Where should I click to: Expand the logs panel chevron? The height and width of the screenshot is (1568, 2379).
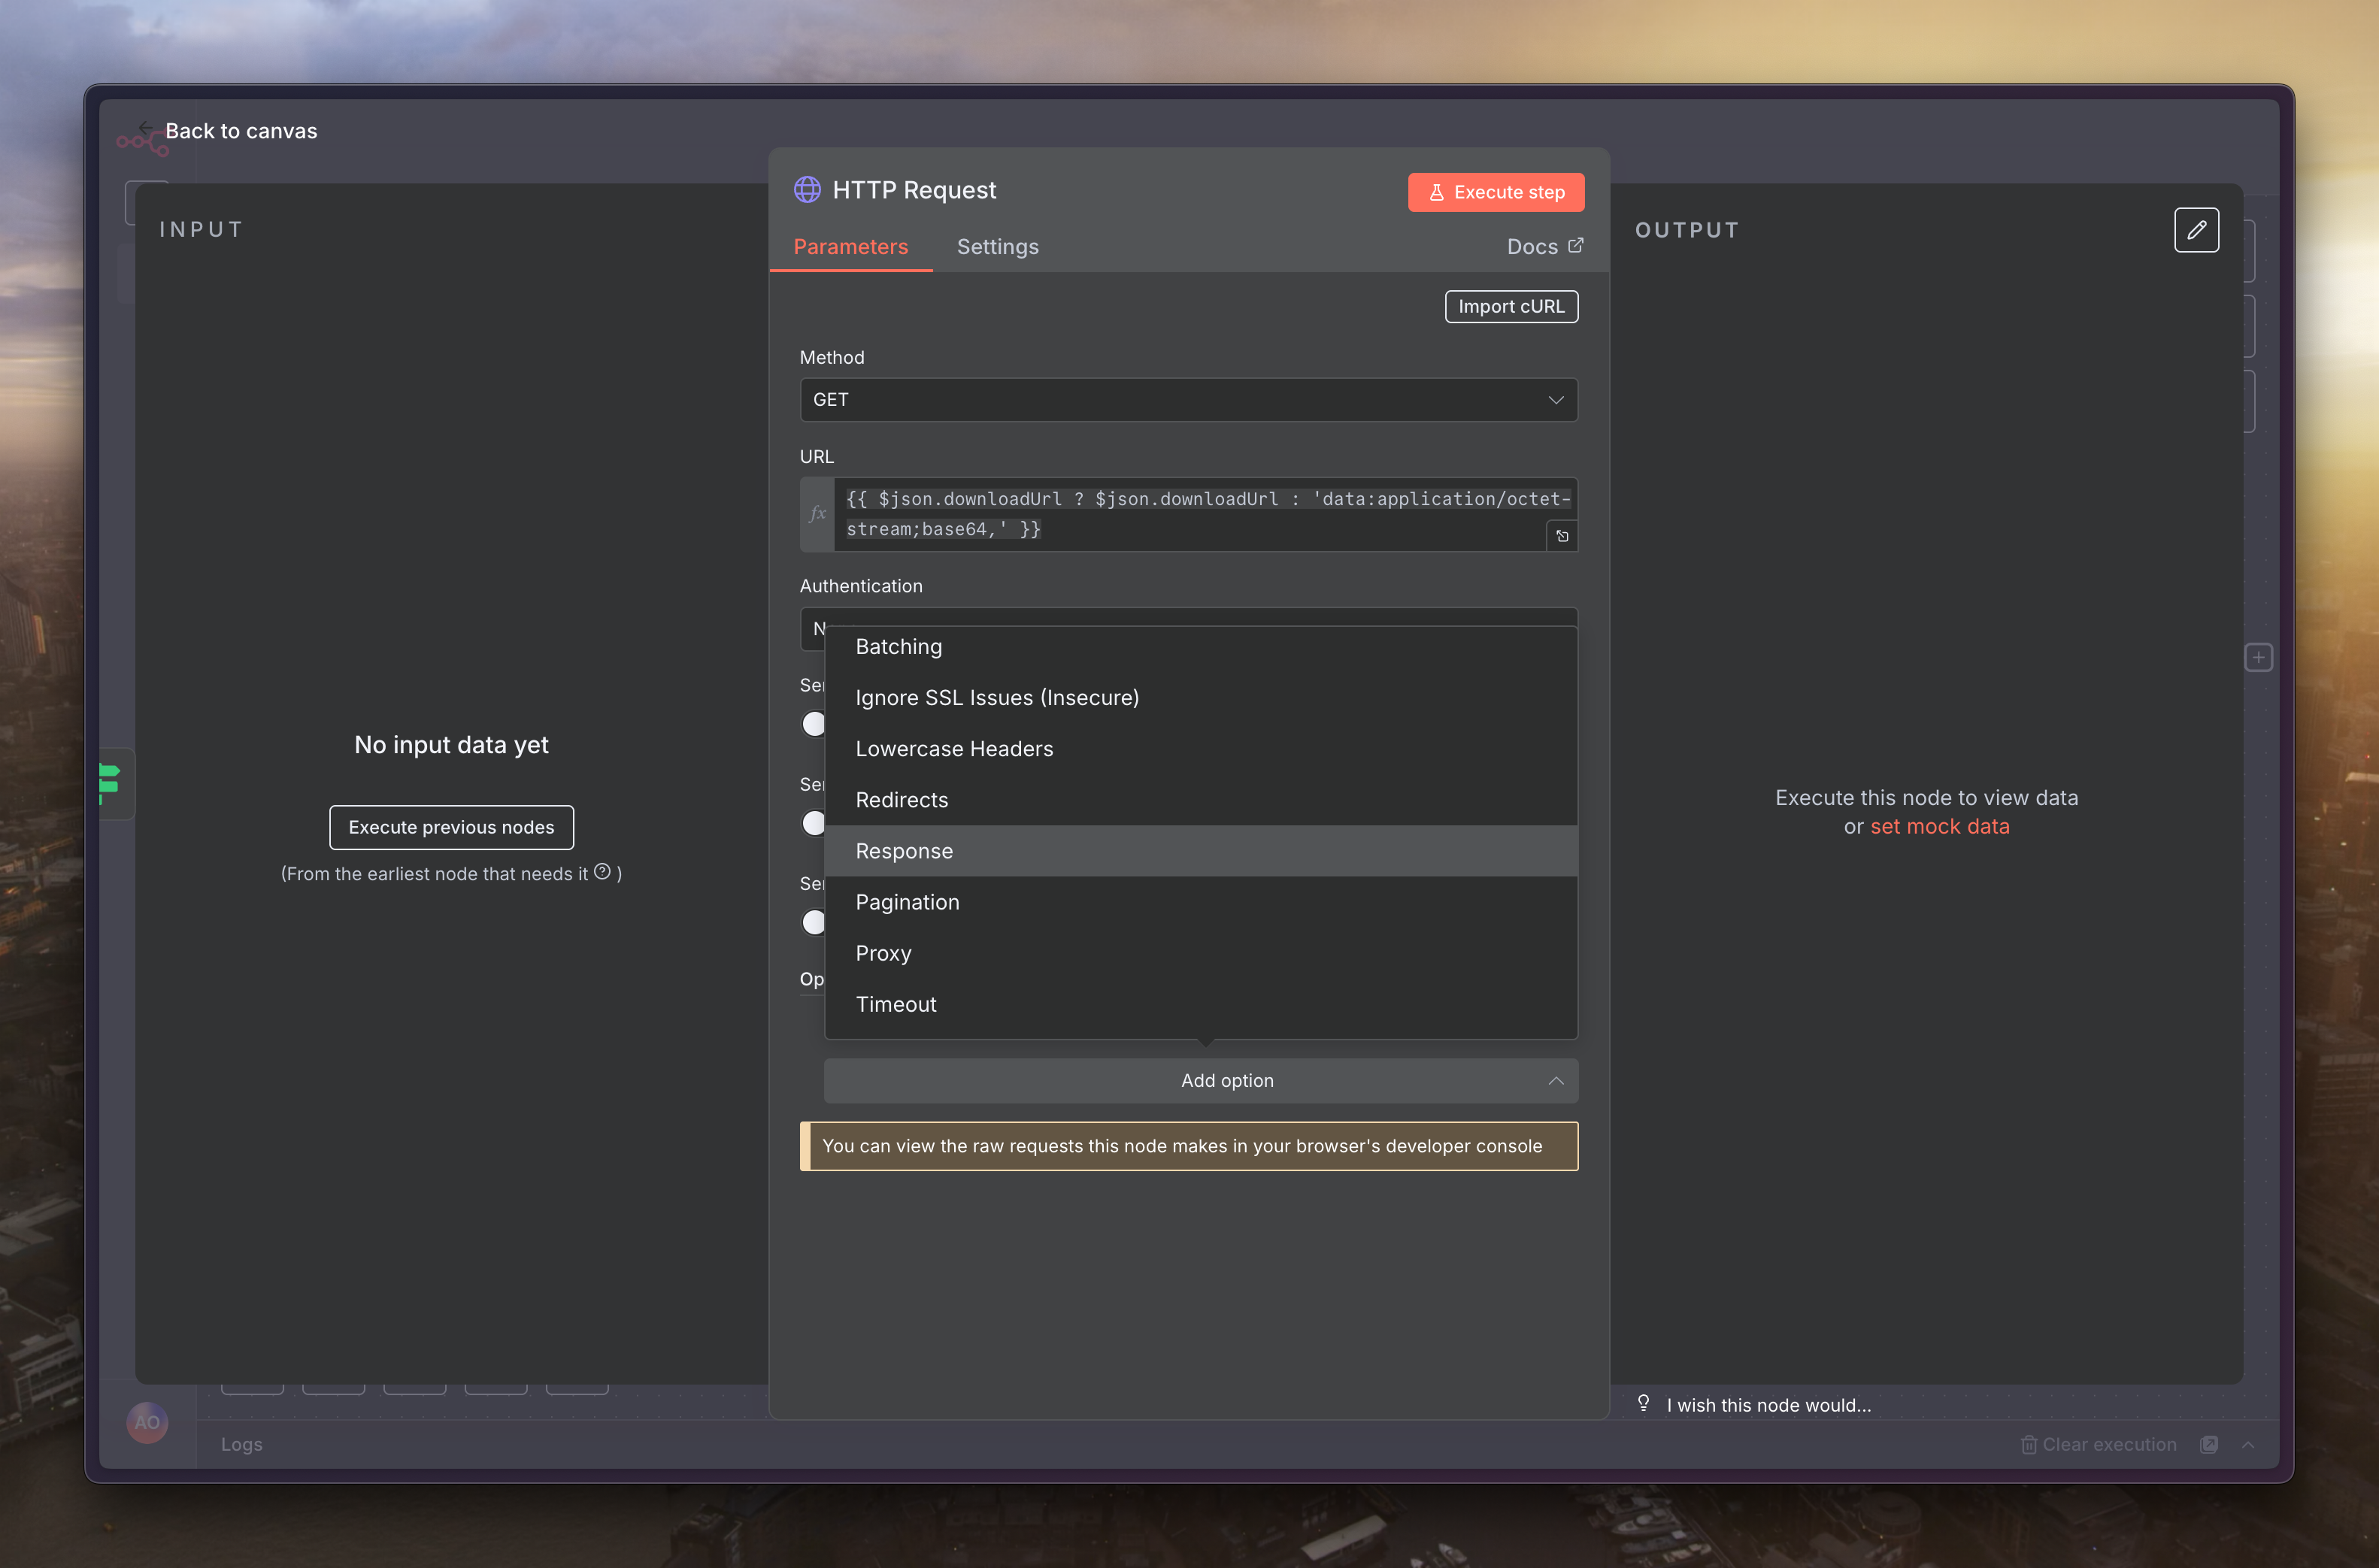(2248, 1444)
